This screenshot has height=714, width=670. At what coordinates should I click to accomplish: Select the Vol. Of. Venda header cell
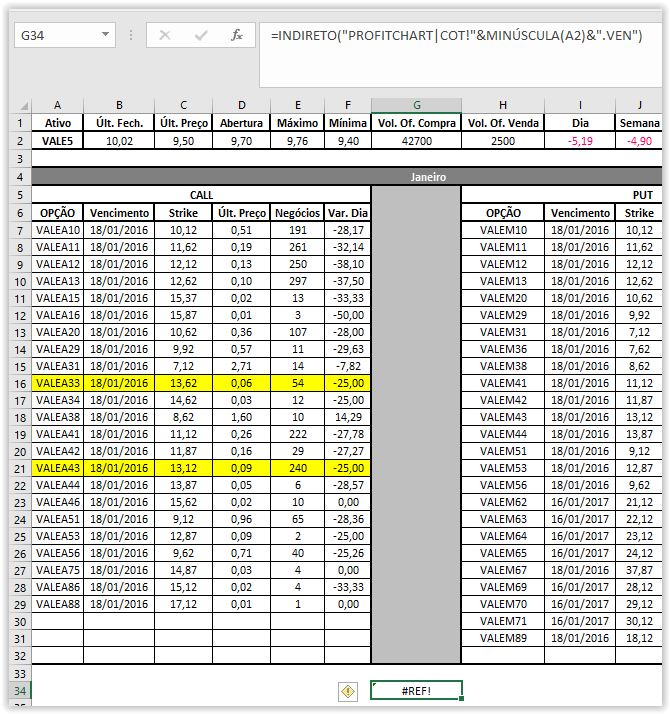pyautogui.click(x=503, y=123)
